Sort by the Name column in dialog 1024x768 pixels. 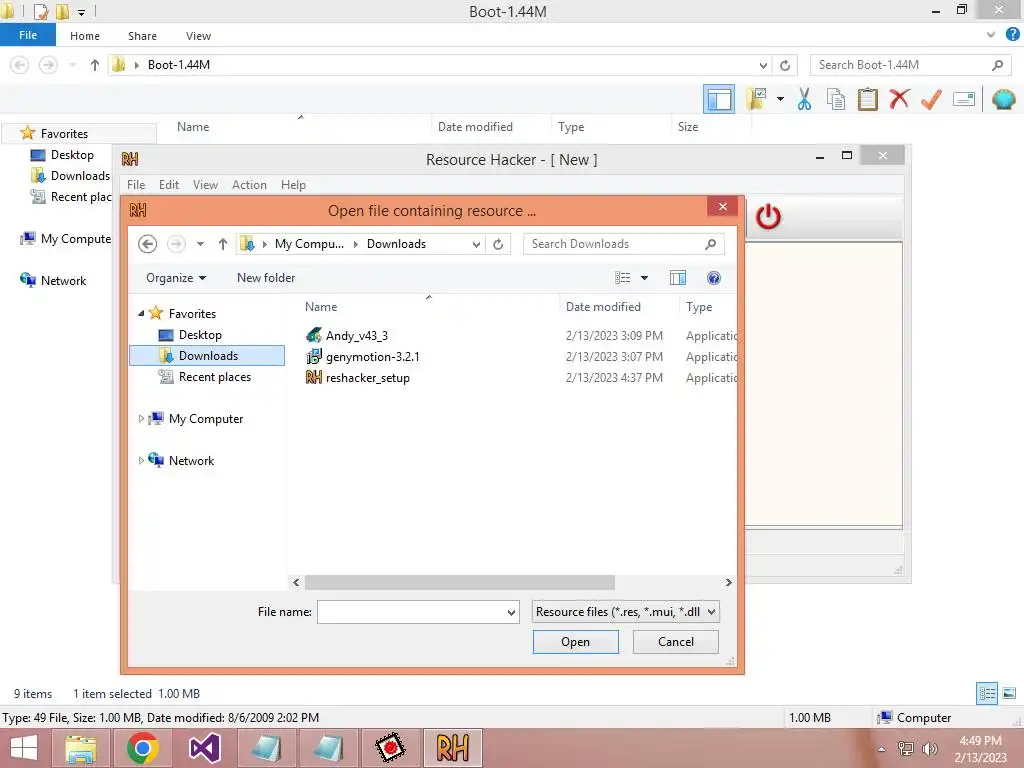(321, 307)
